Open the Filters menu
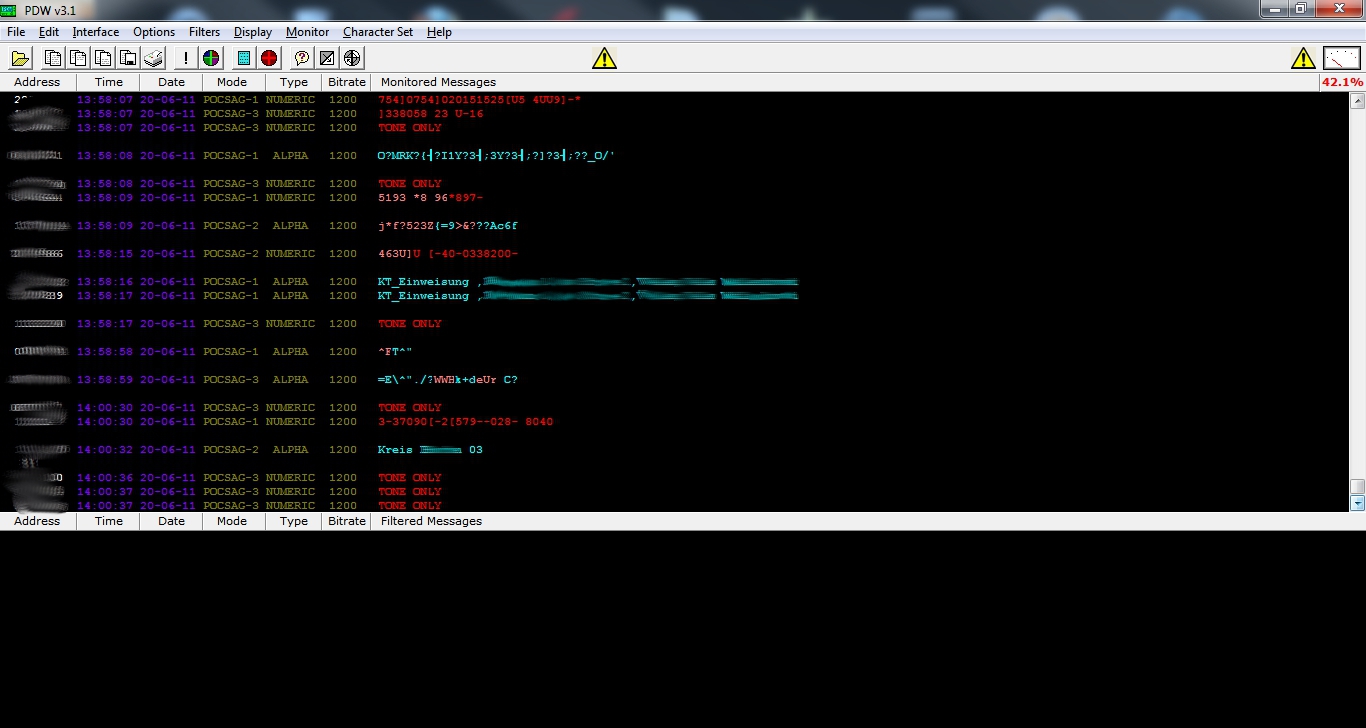The image size is (1366, 728). tap(204, 32)
